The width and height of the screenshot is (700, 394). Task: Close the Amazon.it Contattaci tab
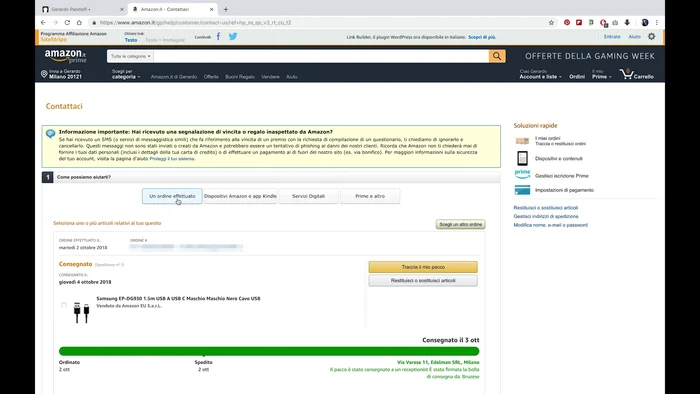(212, 9)
